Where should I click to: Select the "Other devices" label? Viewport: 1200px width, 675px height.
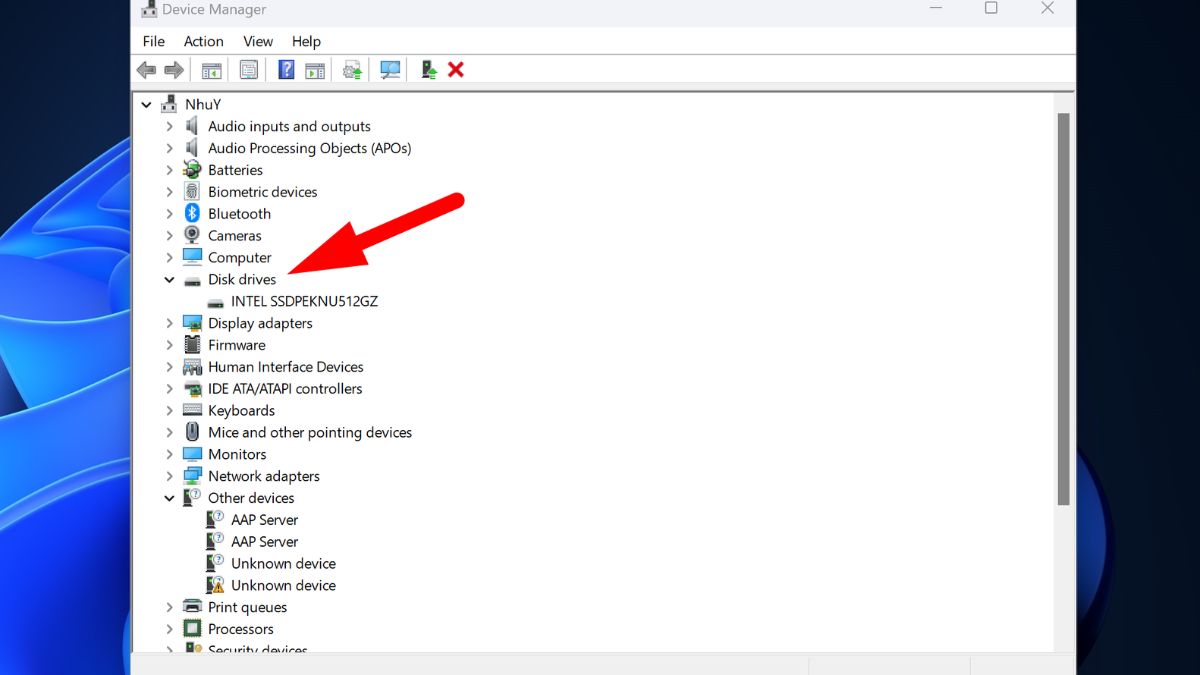coord(251,498)
